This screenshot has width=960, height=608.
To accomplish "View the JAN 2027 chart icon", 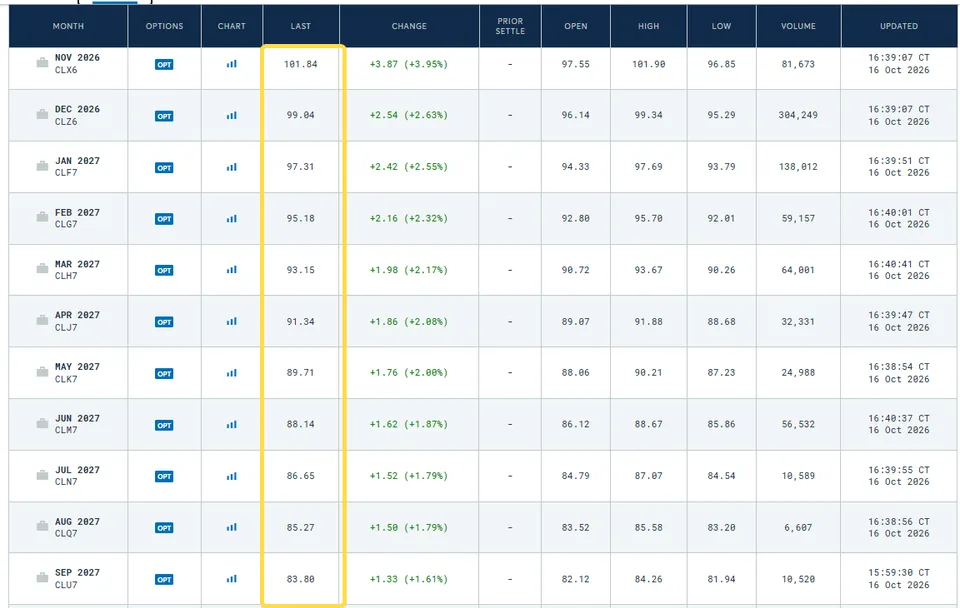I will (x=231, y=167).
